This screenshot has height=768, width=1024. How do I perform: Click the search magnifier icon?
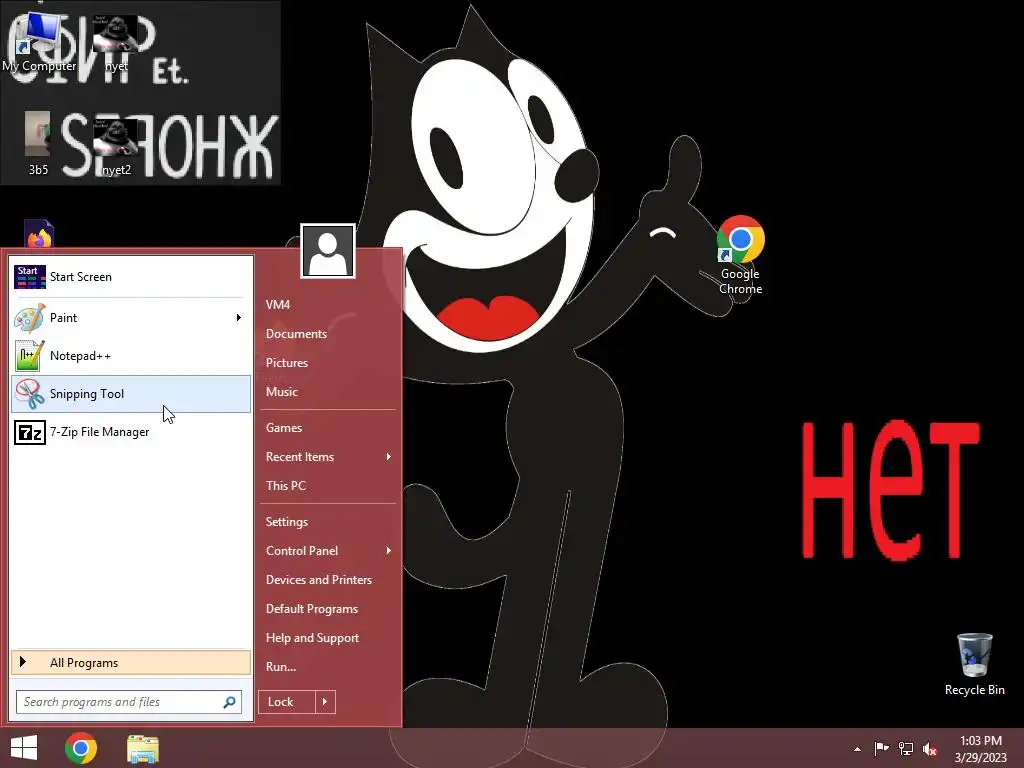[229, 702]
